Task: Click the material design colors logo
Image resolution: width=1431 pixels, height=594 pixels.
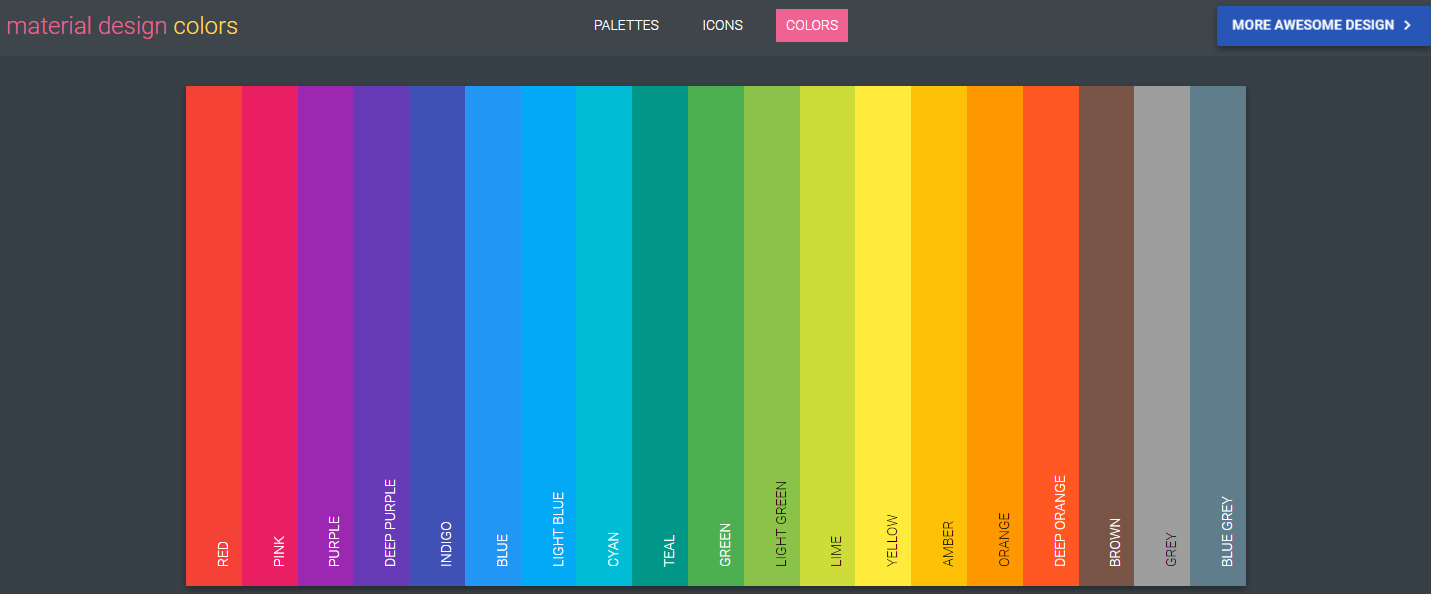Action: pyautogui.click(x=122, y=26)
